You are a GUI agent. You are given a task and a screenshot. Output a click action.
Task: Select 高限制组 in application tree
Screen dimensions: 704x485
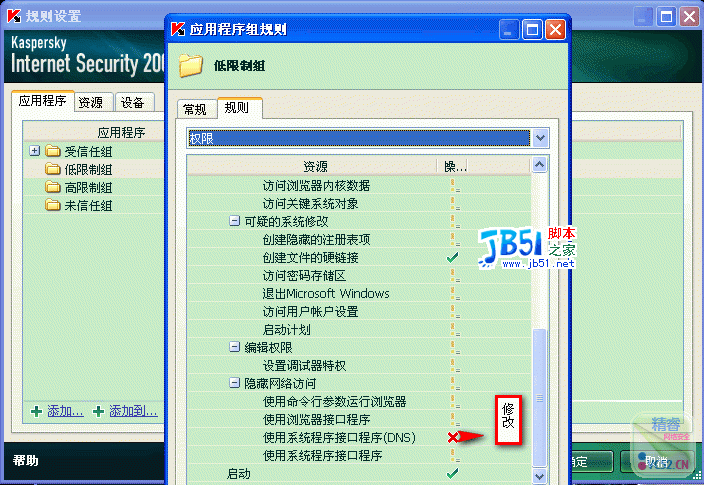point(88,188)
